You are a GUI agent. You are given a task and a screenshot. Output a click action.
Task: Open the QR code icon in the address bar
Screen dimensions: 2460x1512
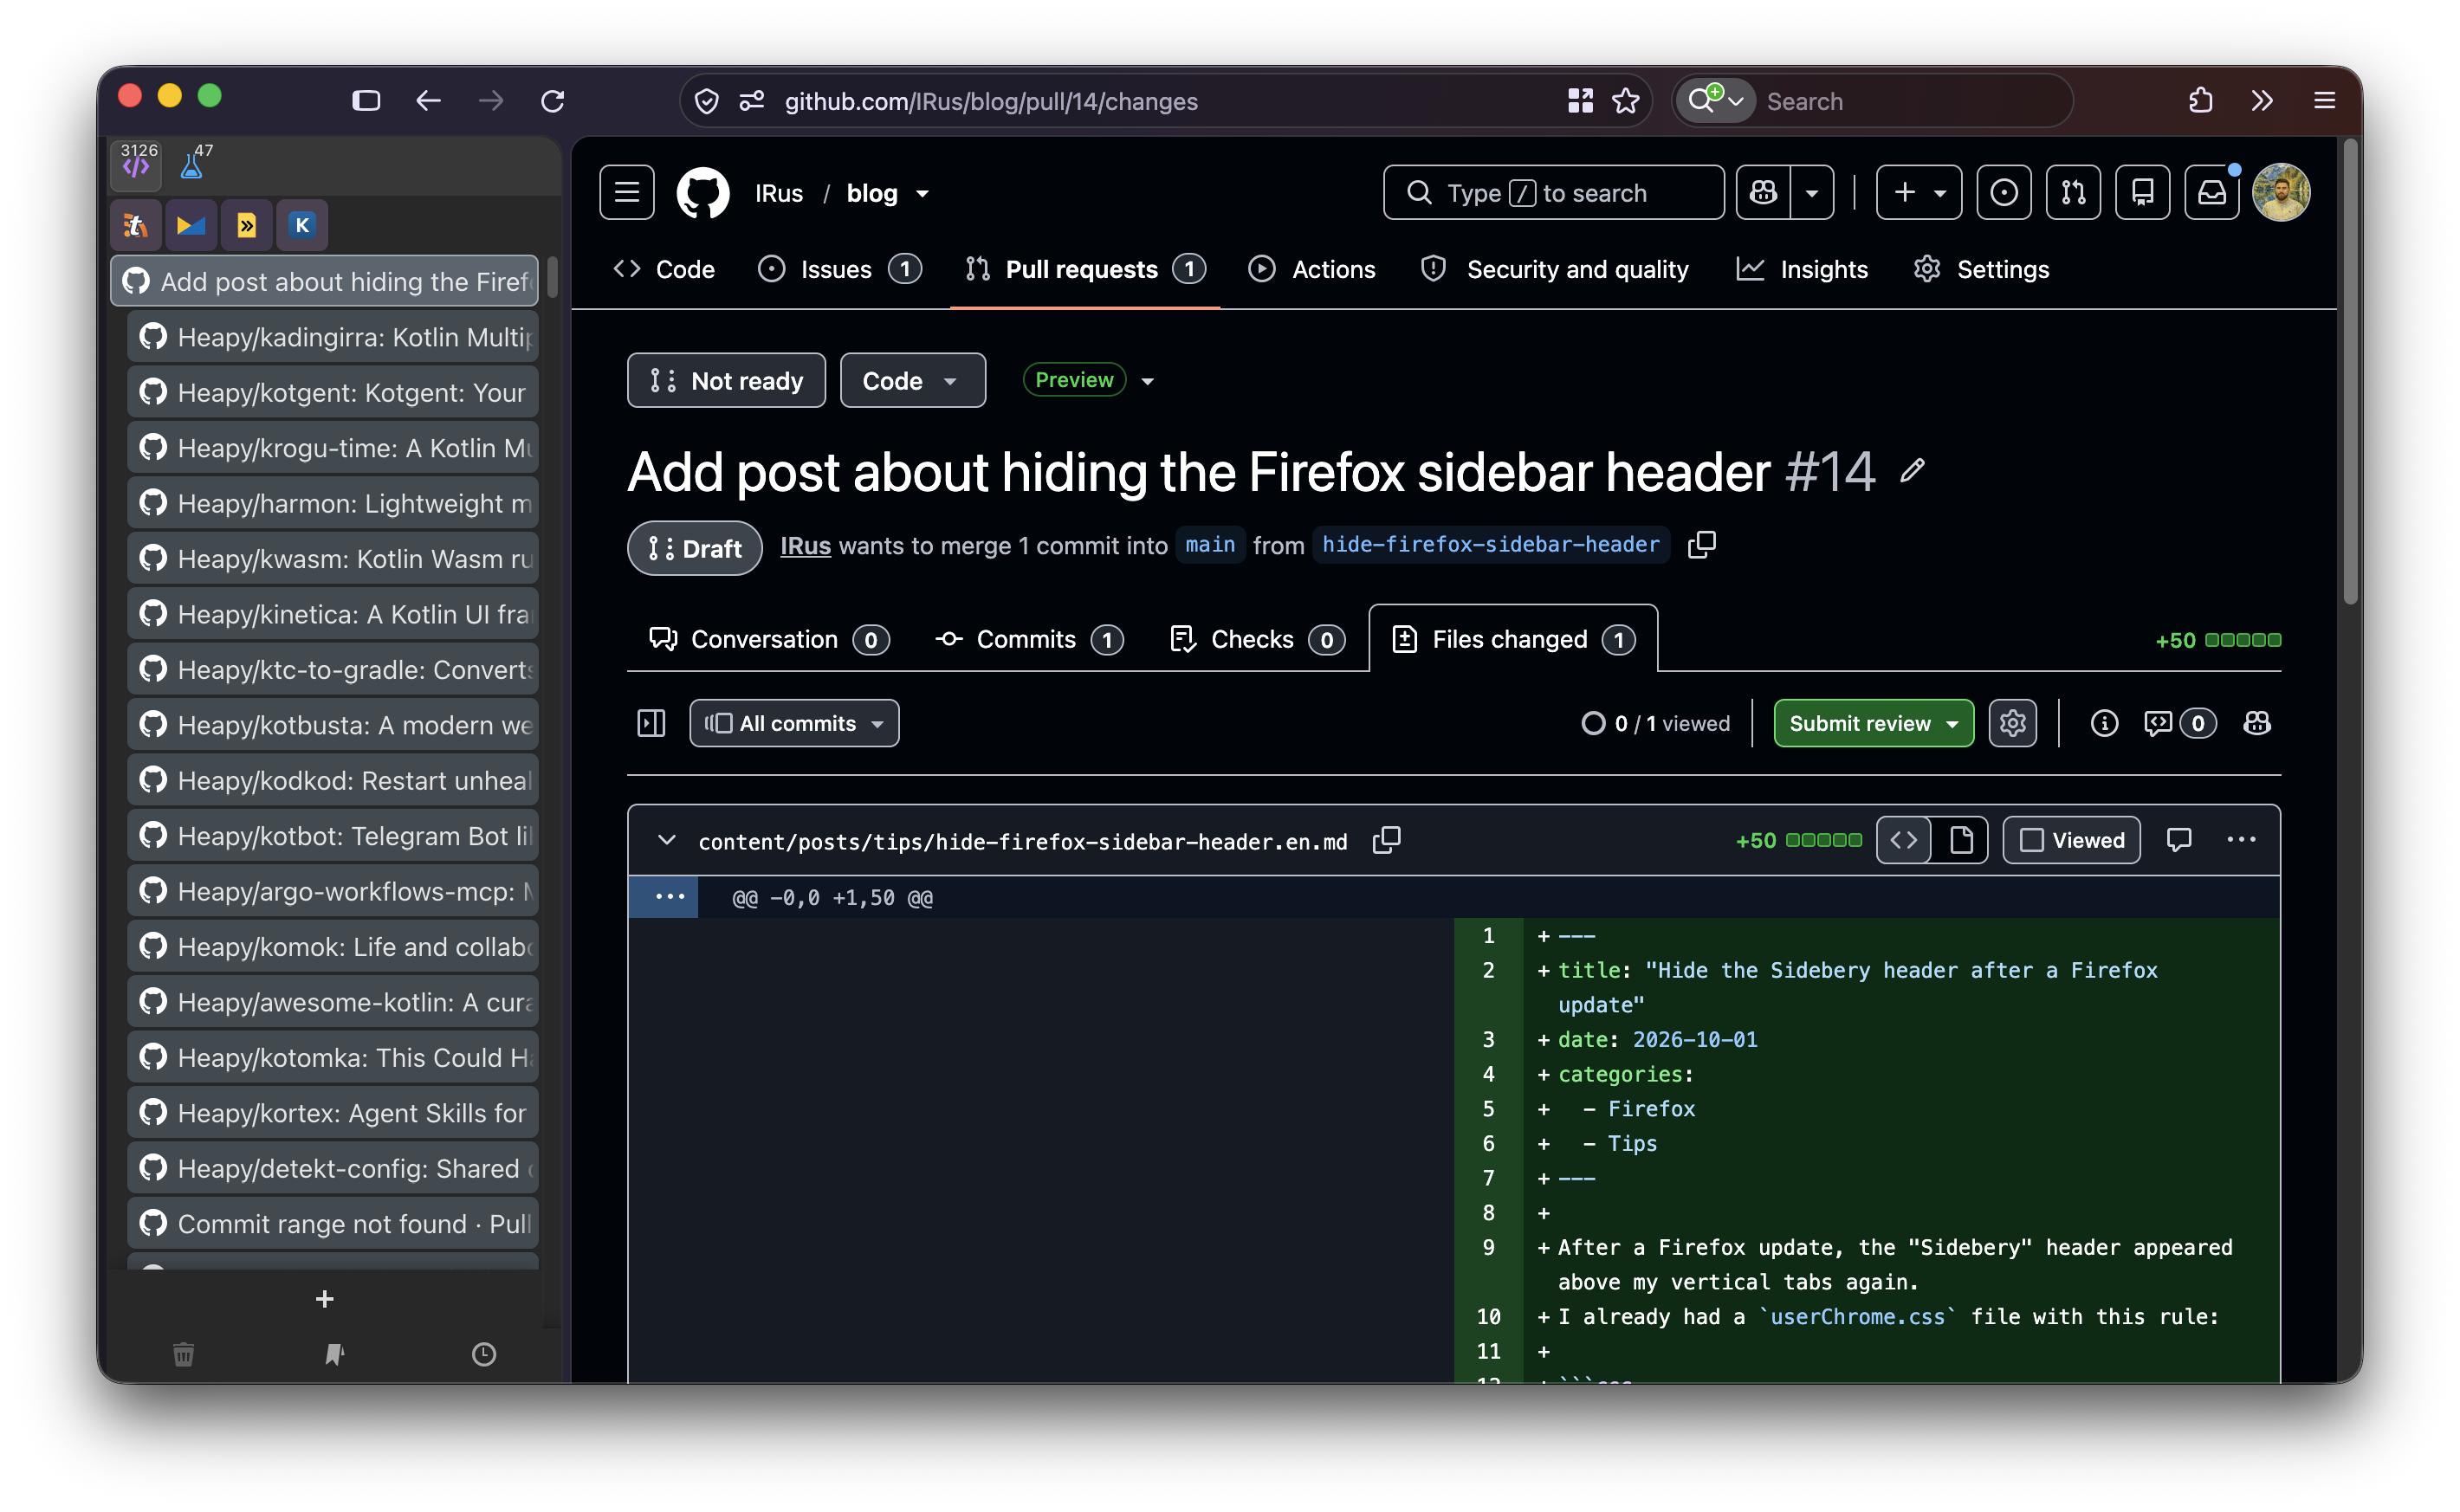tap(1580, 101)
